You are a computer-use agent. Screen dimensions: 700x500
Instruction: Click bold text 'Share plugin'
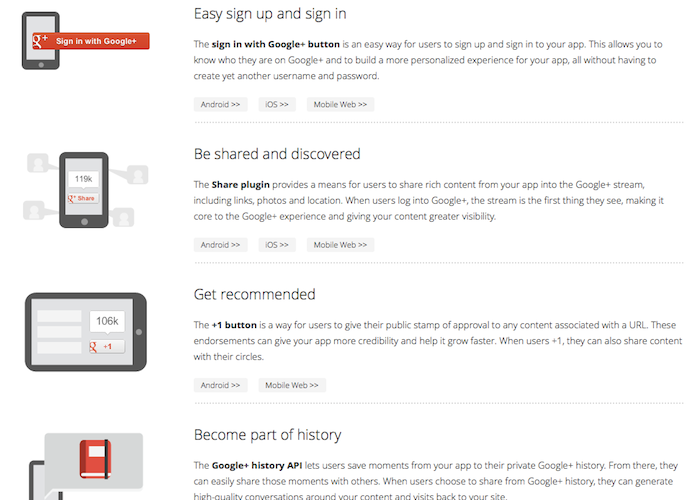tap(241, 185)
